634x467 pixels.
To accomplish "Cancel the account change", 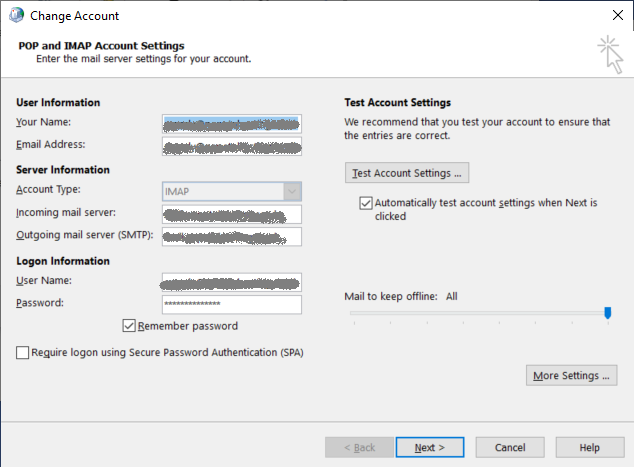I will point(510,447).
